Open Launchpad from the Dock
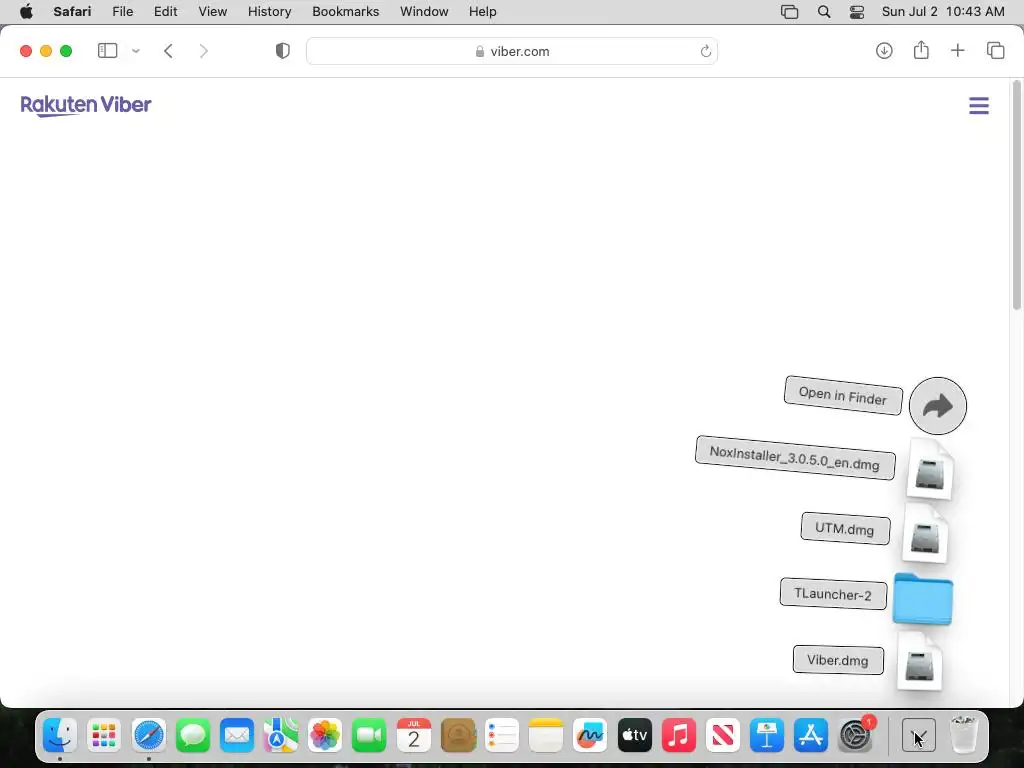 click(104, 735)
